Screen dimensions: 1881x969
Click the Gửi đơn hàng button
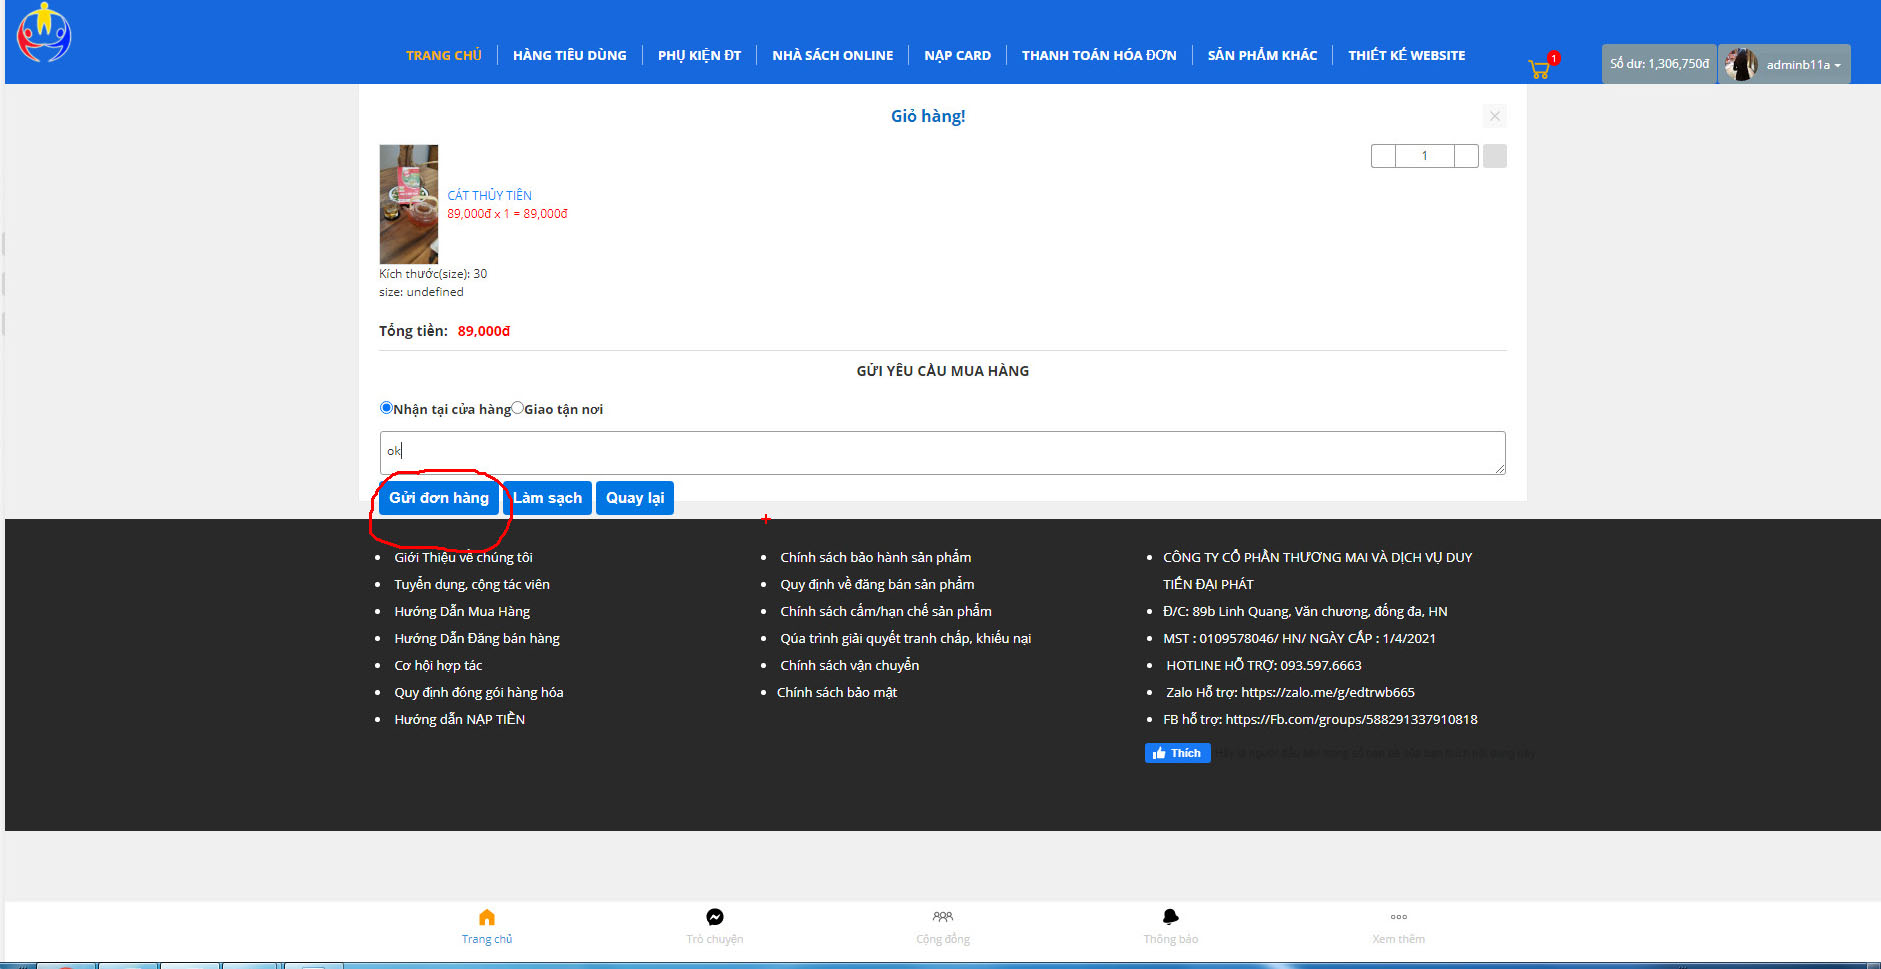(439, 498)
